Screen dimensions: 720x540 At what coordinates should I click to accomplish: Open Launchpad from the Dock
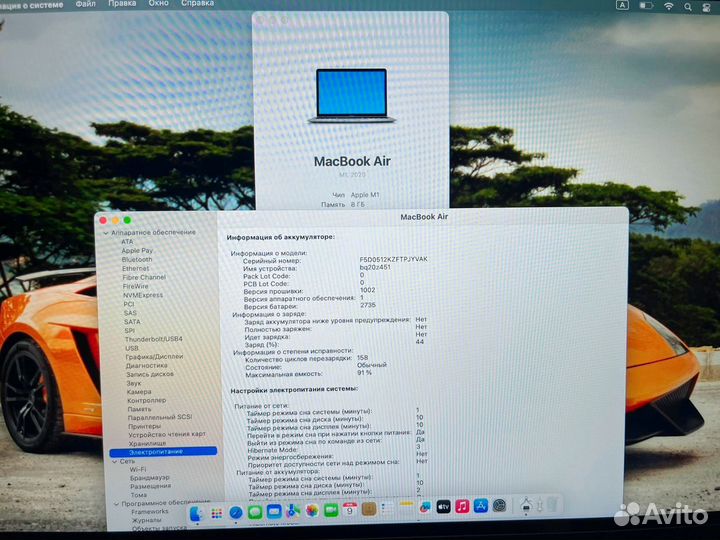coord(216,513)
